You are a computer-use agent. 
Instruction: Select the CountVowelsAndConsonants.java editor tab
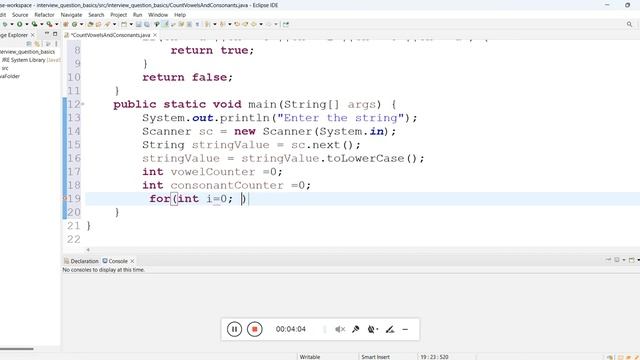110,35
